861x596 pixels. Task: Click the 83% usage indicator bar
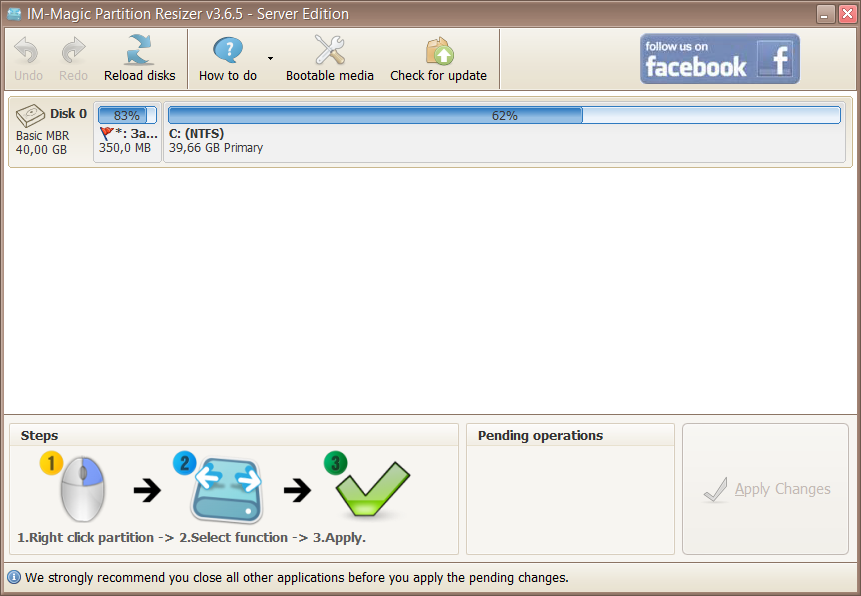126,114
